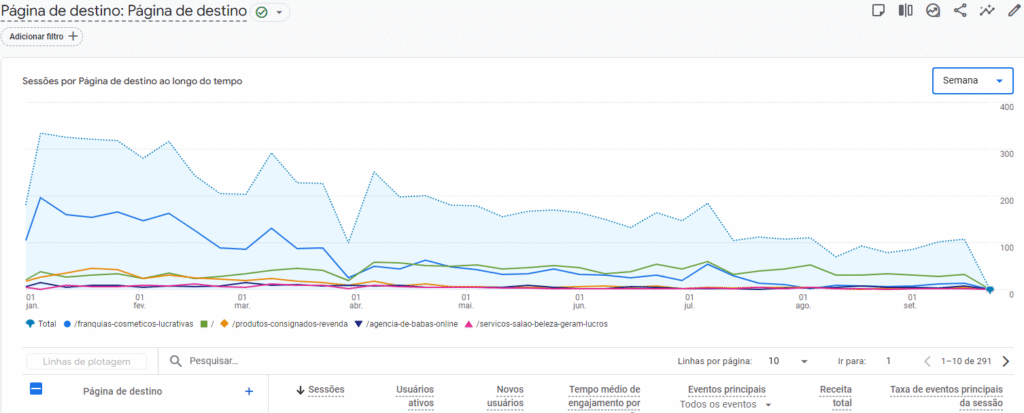
Task: Toggle /franquias-cosmeticos-lucrativas legend series
Action: pos(125,324)
